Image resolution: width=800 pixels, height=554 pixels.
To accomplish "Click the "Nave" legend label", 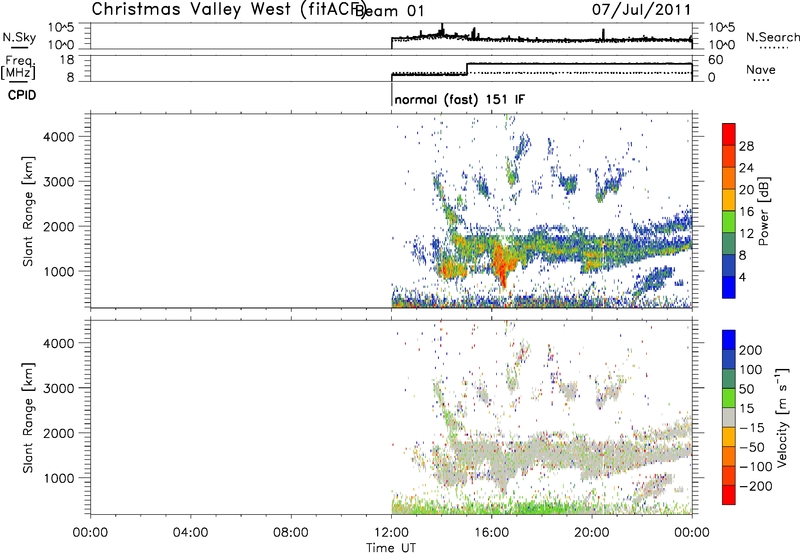I will tap(761, 70).
